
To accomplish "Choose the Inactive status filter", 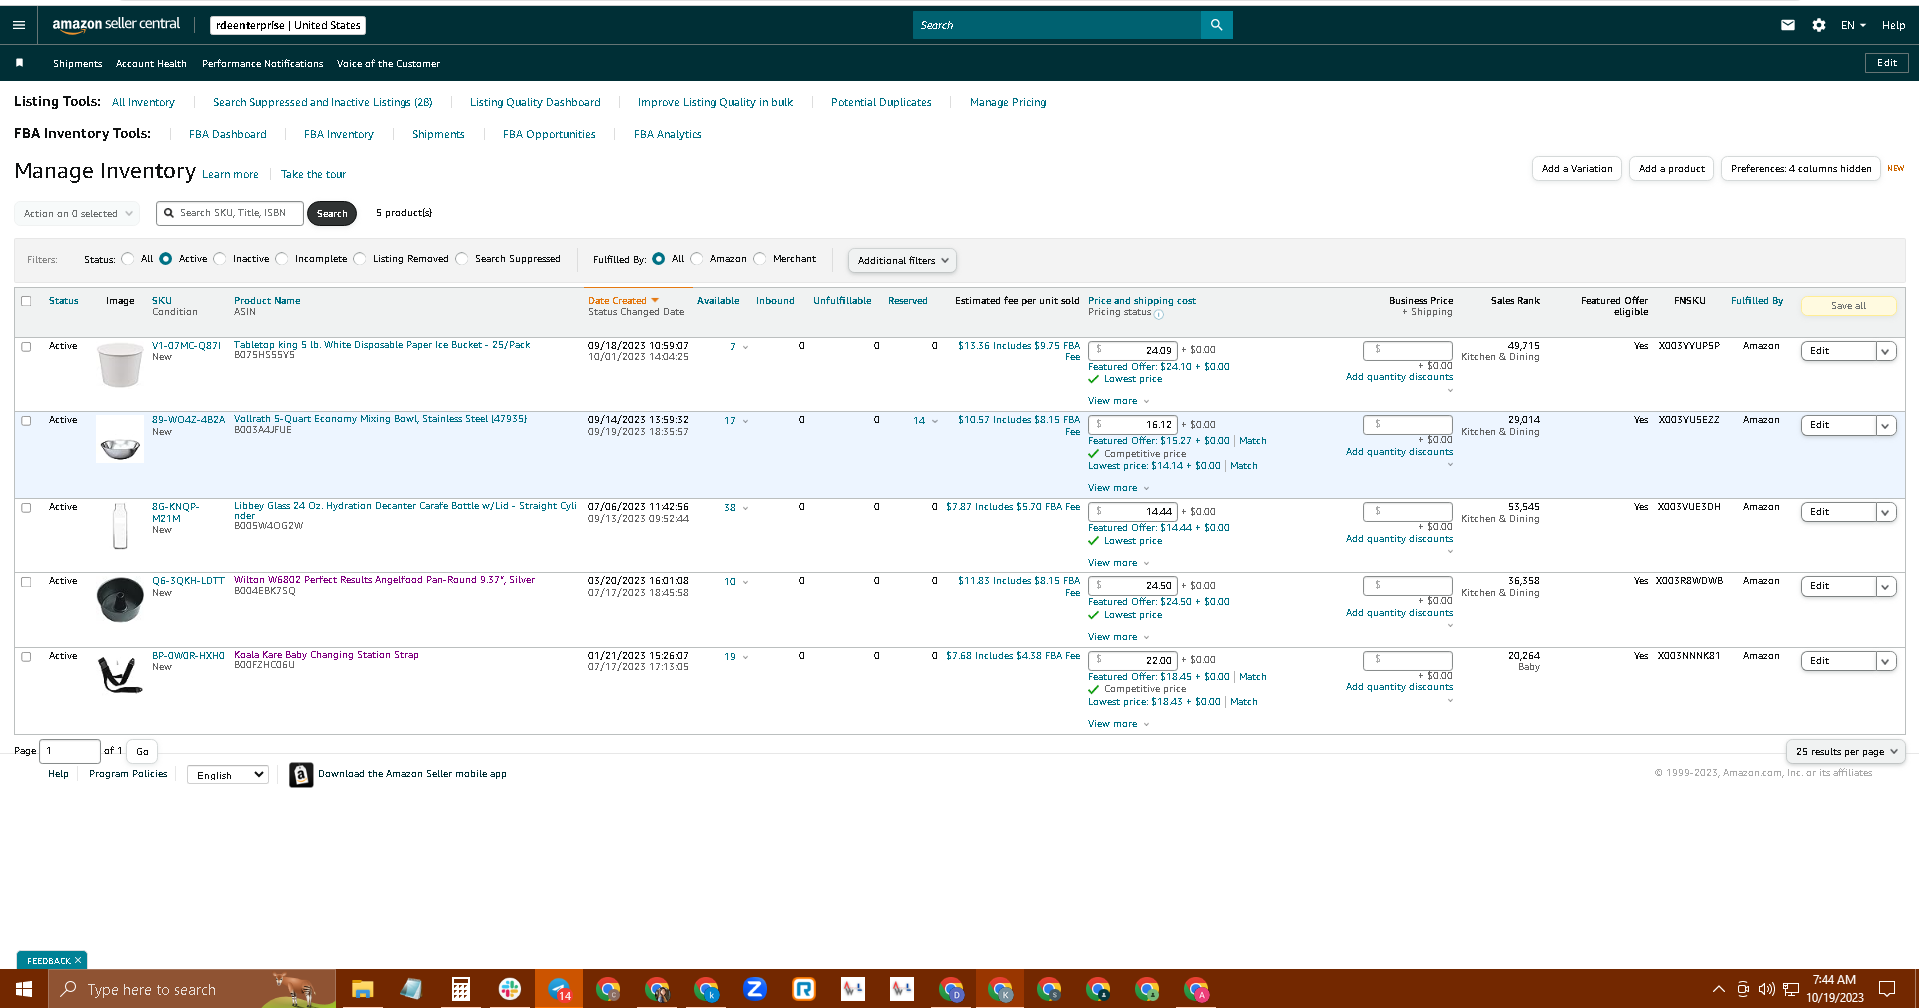I will (219, 259).
